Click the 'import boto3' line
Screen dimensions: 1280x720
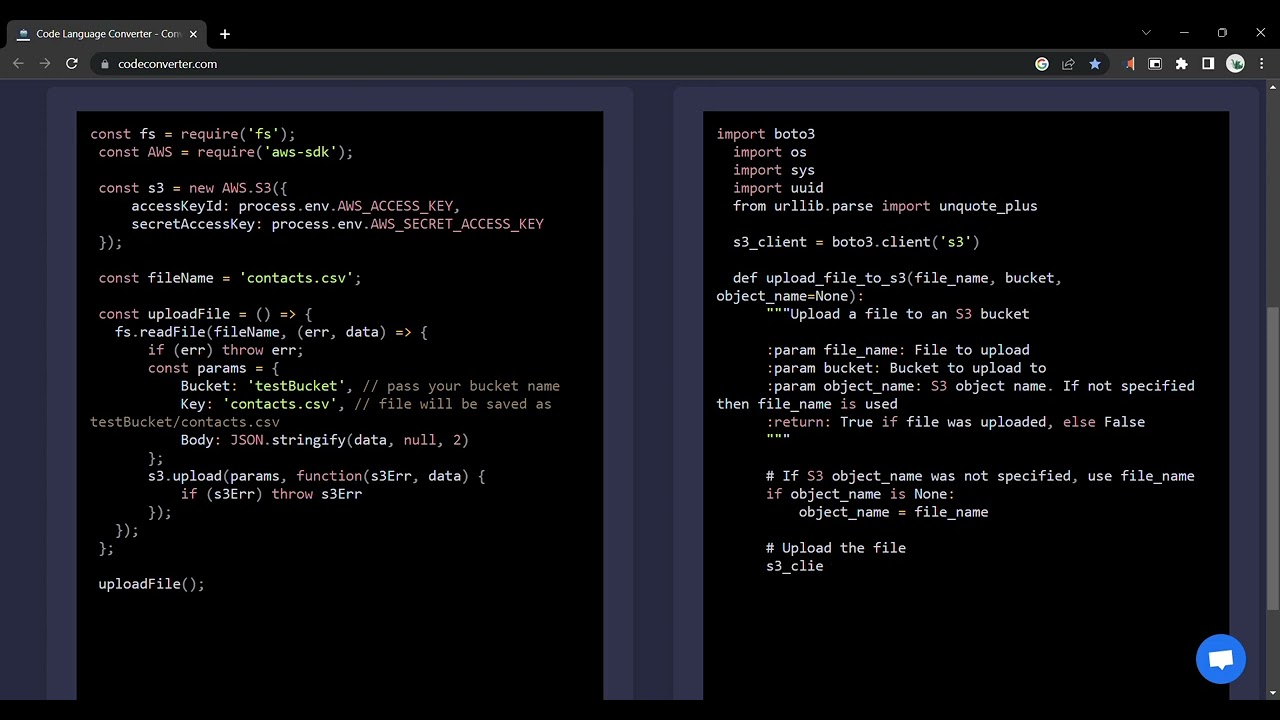pyautogui.click(x=766, y=134)
